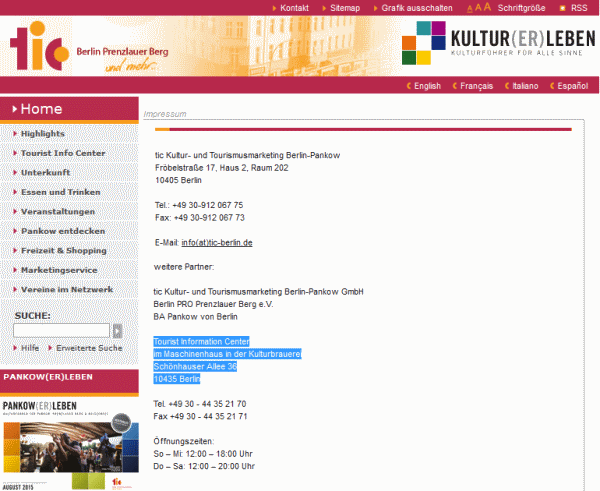Click the Fröbelstraße 17 address line
Image resolution: width=600 pixels, height=491 pixels.
[x=222, y=168]
